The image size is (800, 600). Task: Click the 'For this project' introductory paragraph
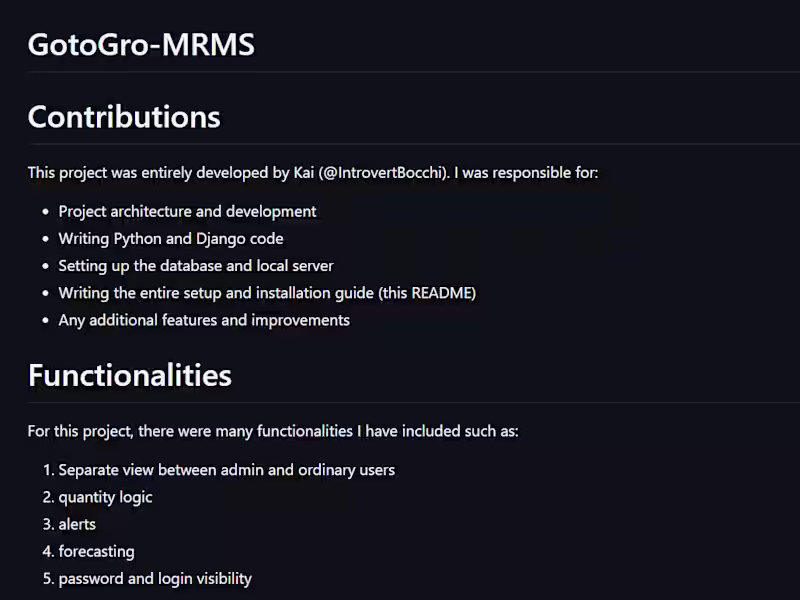273,432
